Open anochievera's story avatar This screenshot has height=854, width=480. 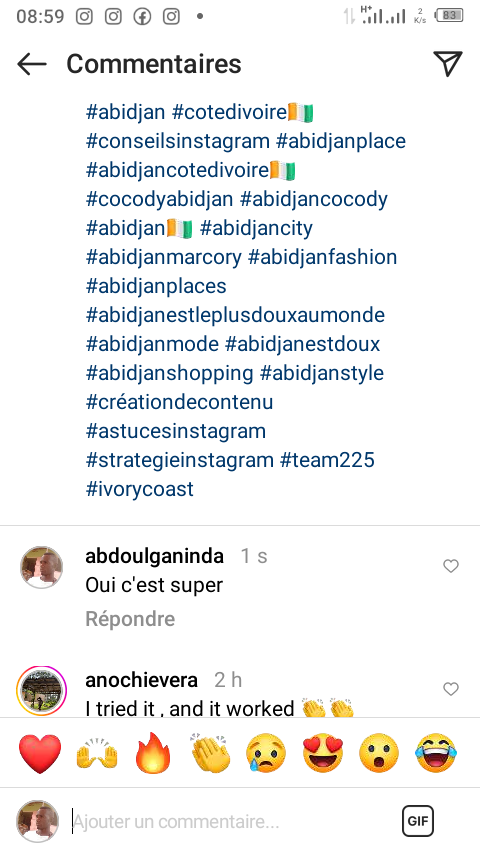click(x=41, y=691)
